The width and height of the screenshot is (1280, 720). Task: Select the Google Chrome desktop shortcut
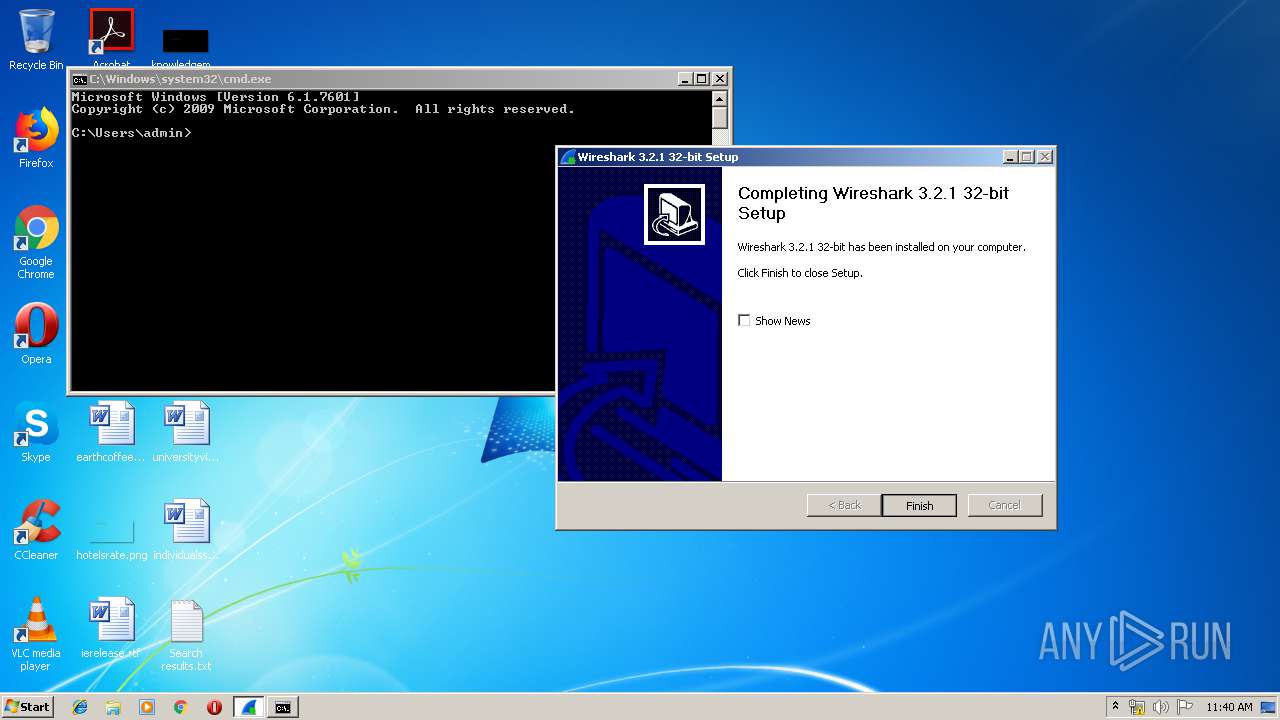coord(36,242)
